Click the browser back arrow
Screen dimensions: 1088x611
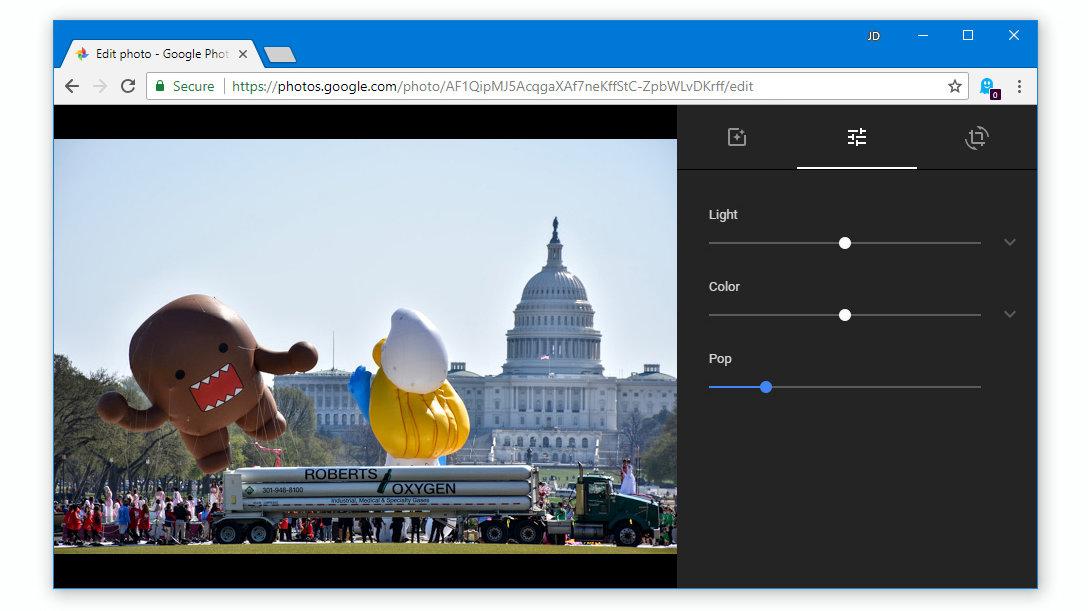[71, 86]
